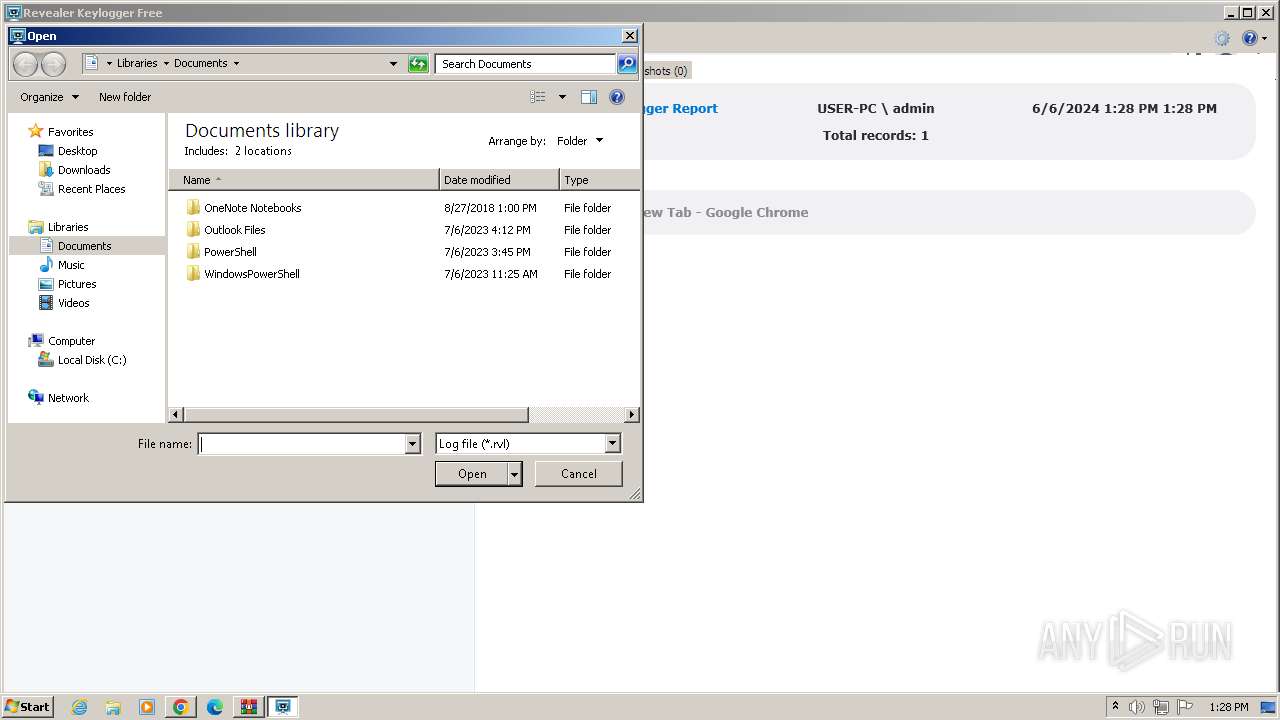Open Windows Media Player from taskbar

tap(147, 707)
